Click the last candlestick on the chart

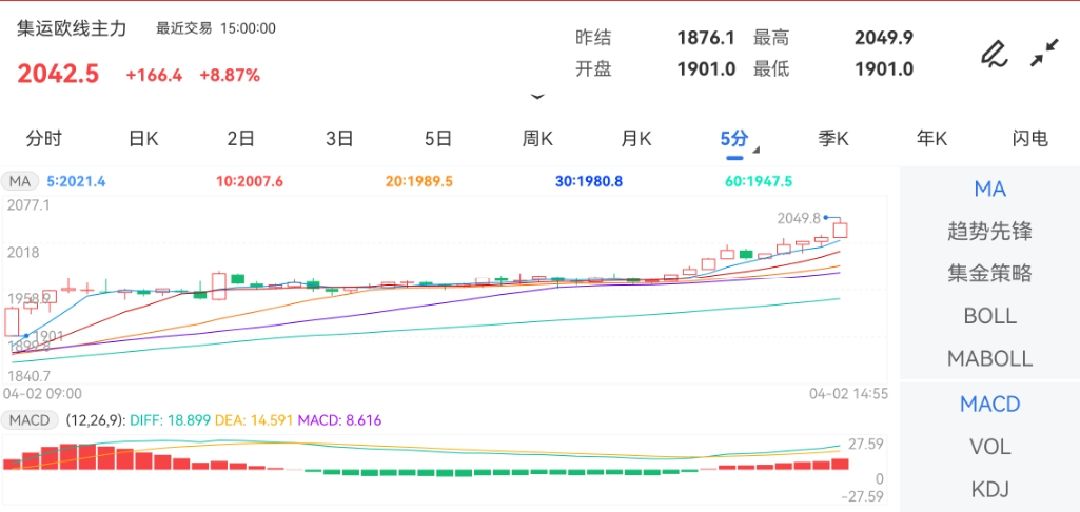click(x=840, y=229)
